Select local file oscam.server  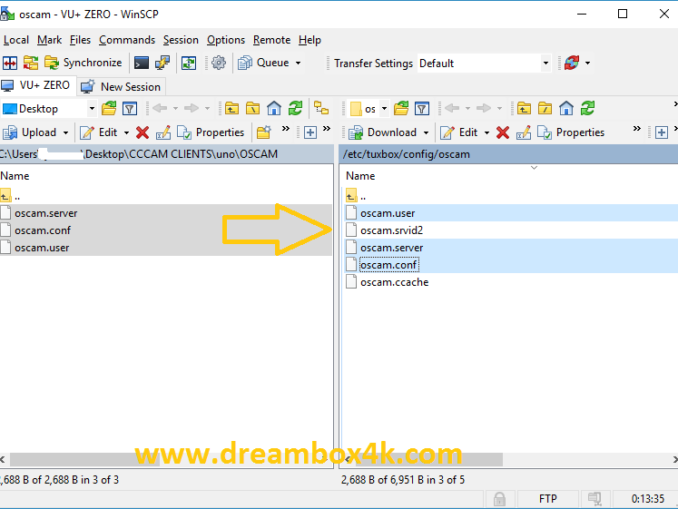point(46,213)
